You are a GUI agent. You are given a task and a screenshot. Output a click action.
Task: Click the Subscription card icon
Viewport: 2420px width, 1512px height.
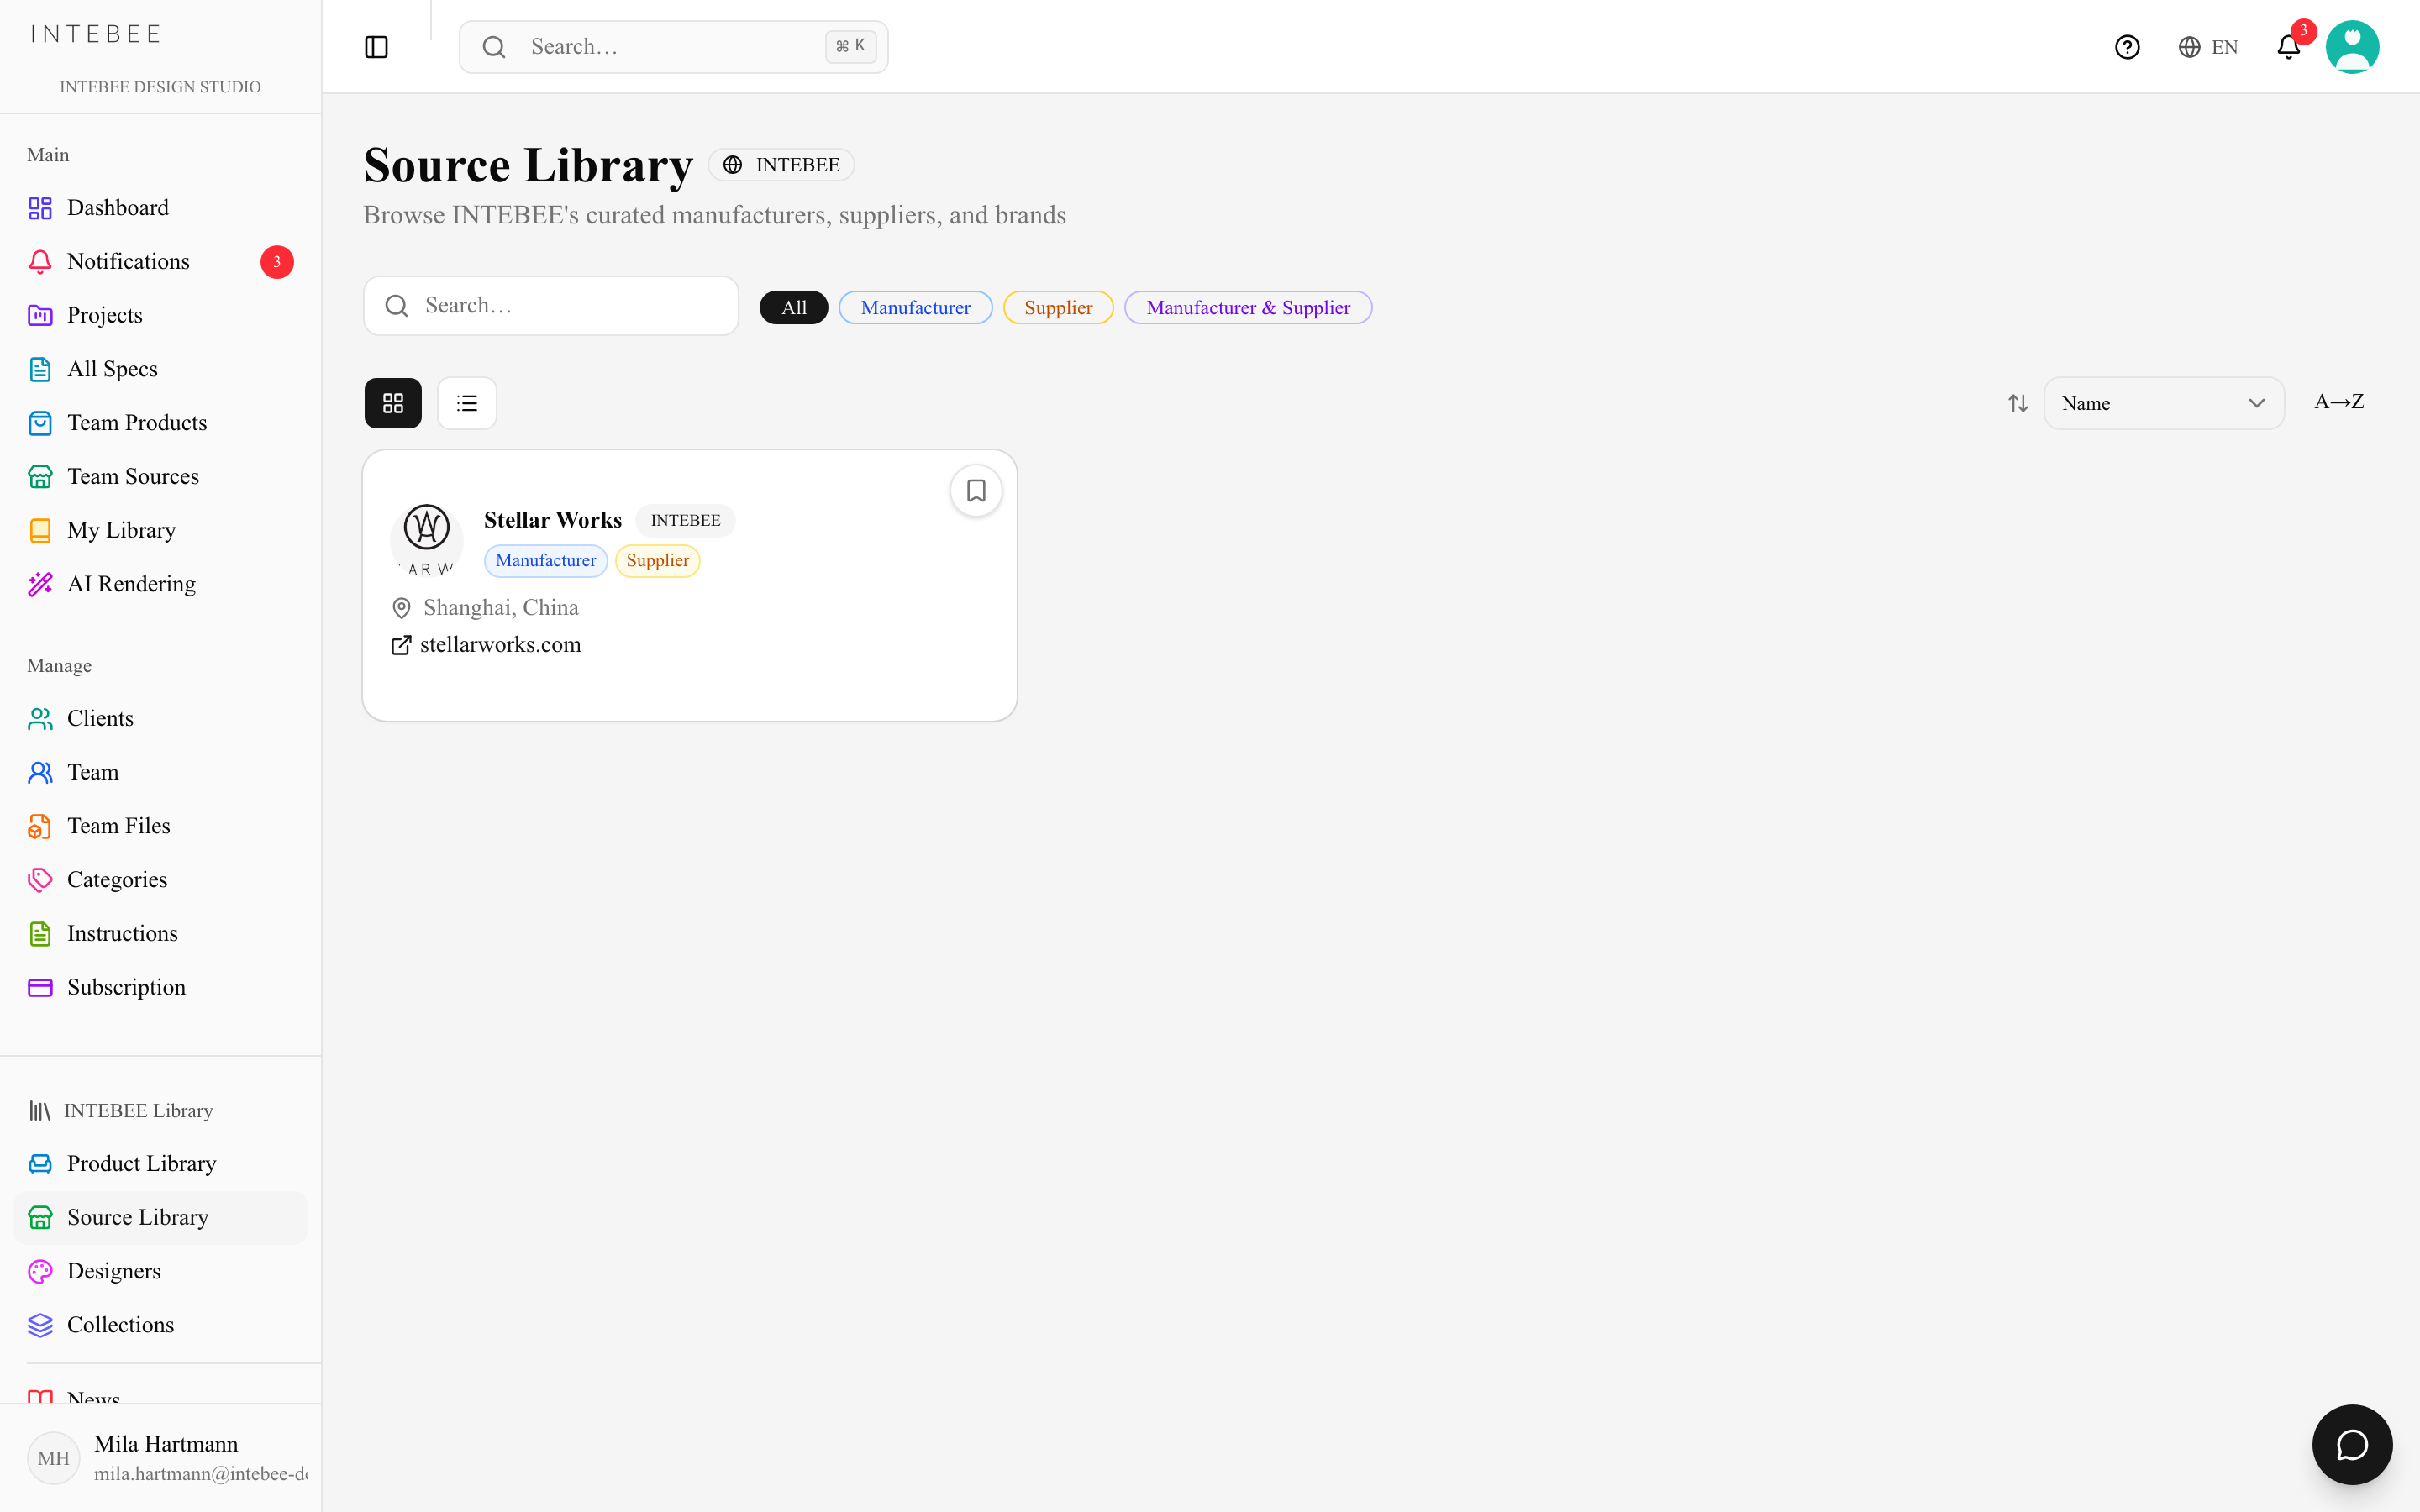coord(40,987)
